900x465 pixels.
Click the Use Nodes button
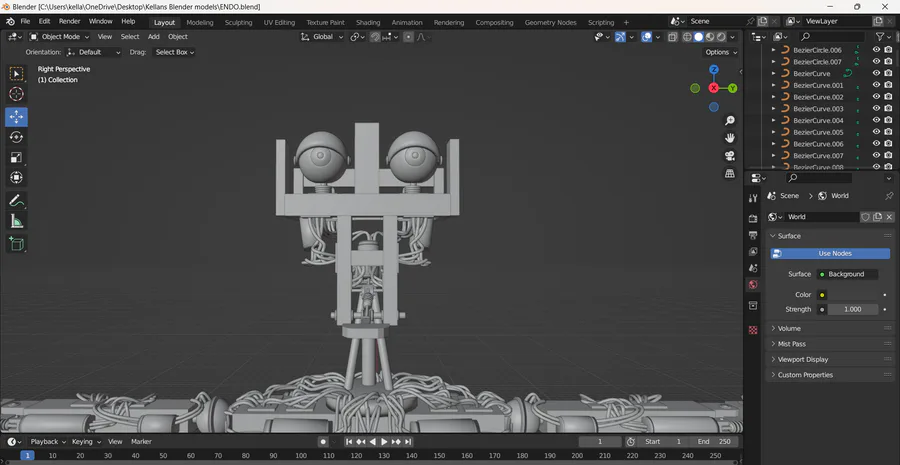click(830, 253)
